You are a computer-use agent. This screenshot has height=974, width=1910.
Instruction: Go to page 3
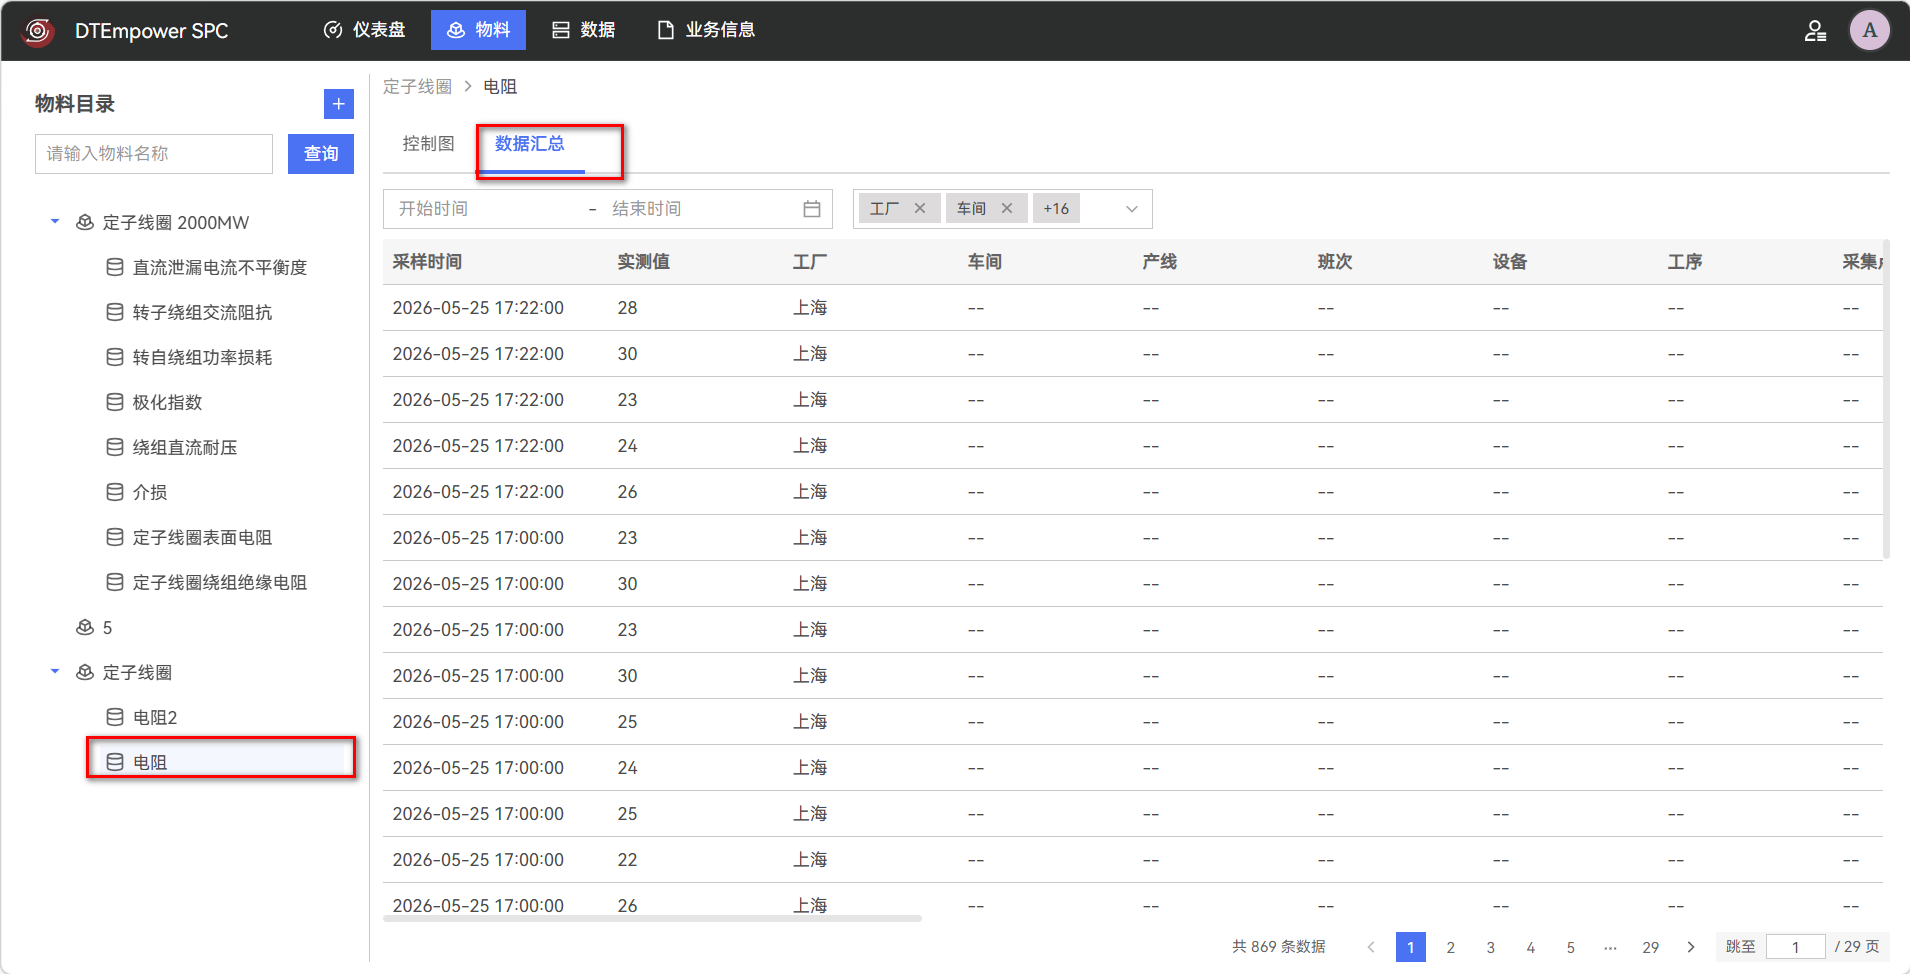(1491, 947)
